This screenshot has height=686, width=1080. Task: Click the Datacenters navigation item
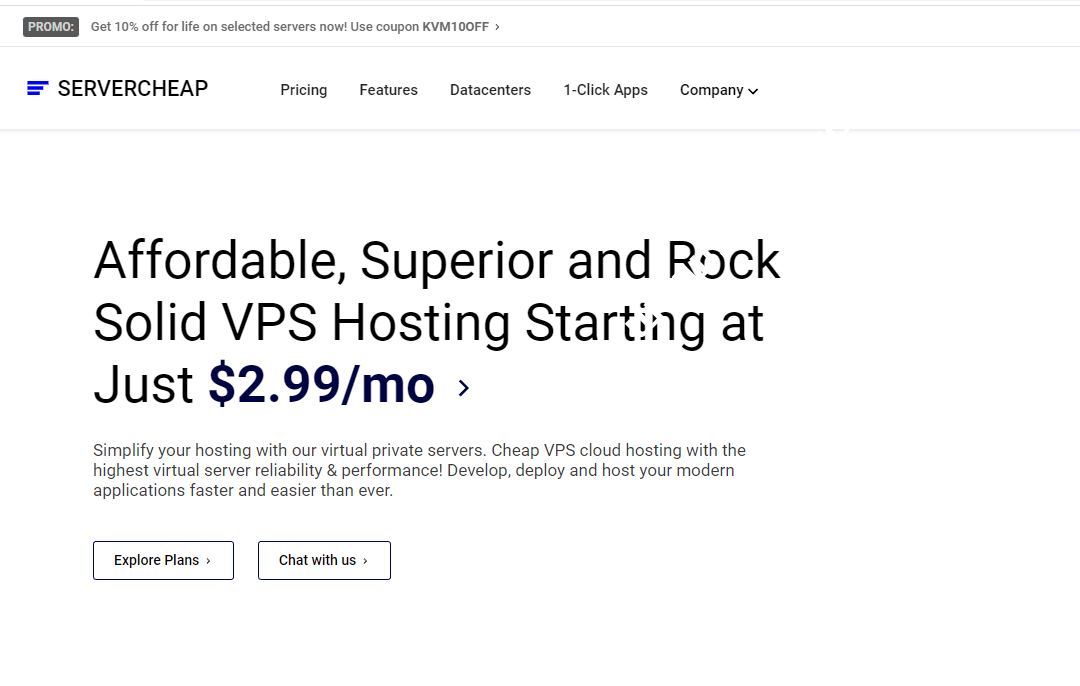coord(490,90)
